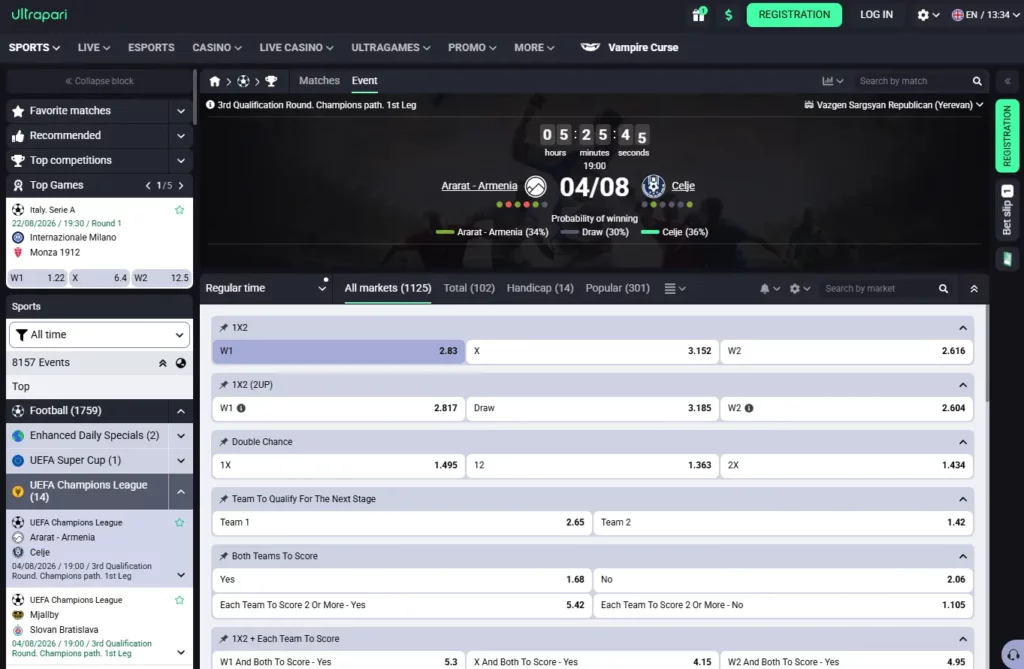The width and height of the screenshot is (1024, 669).
Task: Click the pie-chart icon beside 8157 Events
Action: 181,363
